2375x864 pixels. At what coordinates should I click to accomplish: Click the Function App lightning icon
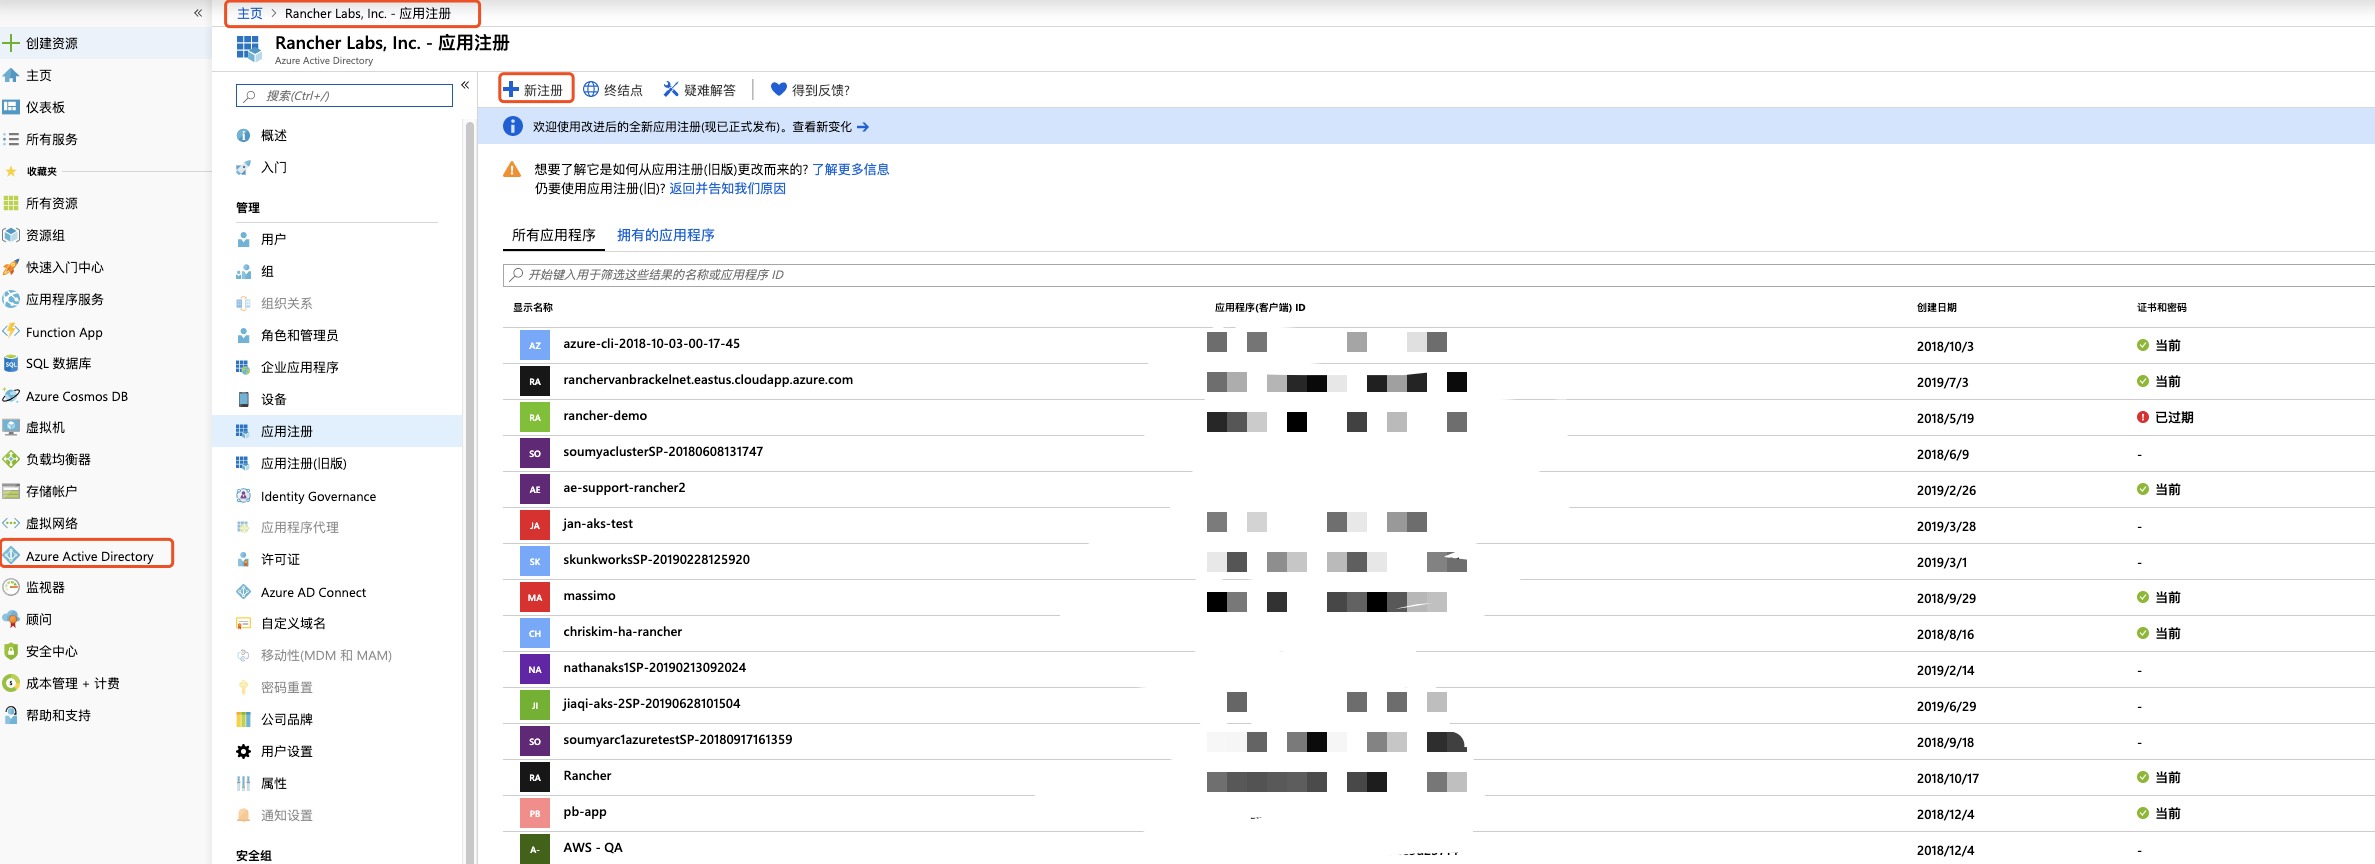(11, 331)
